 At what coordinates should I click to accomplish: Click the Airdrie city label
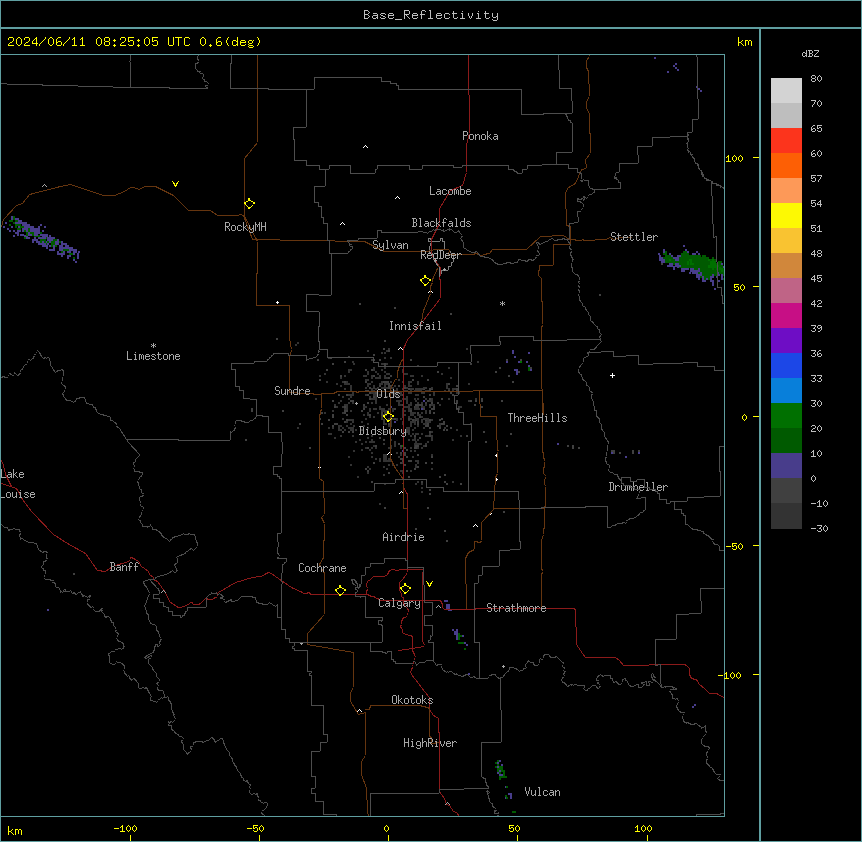pos(403,537)
